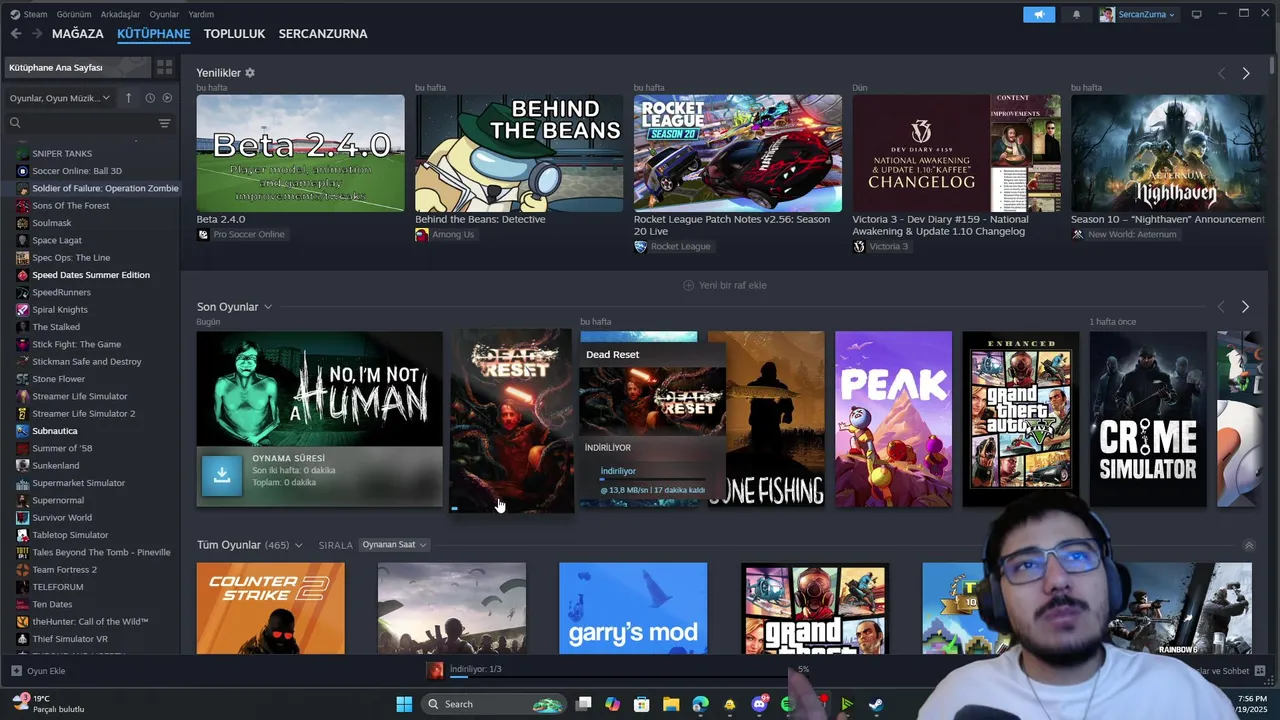Toggle show ready-to-play games icon

[167, 98]
